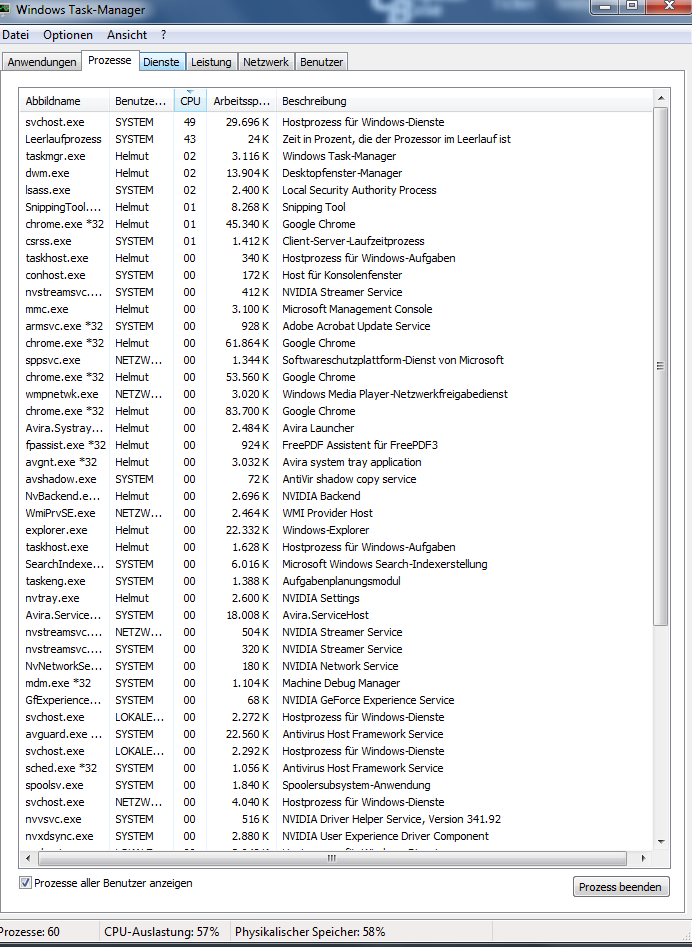Select the nvxdsync.exe process
The image size is (692, 947).
[336, 836]
